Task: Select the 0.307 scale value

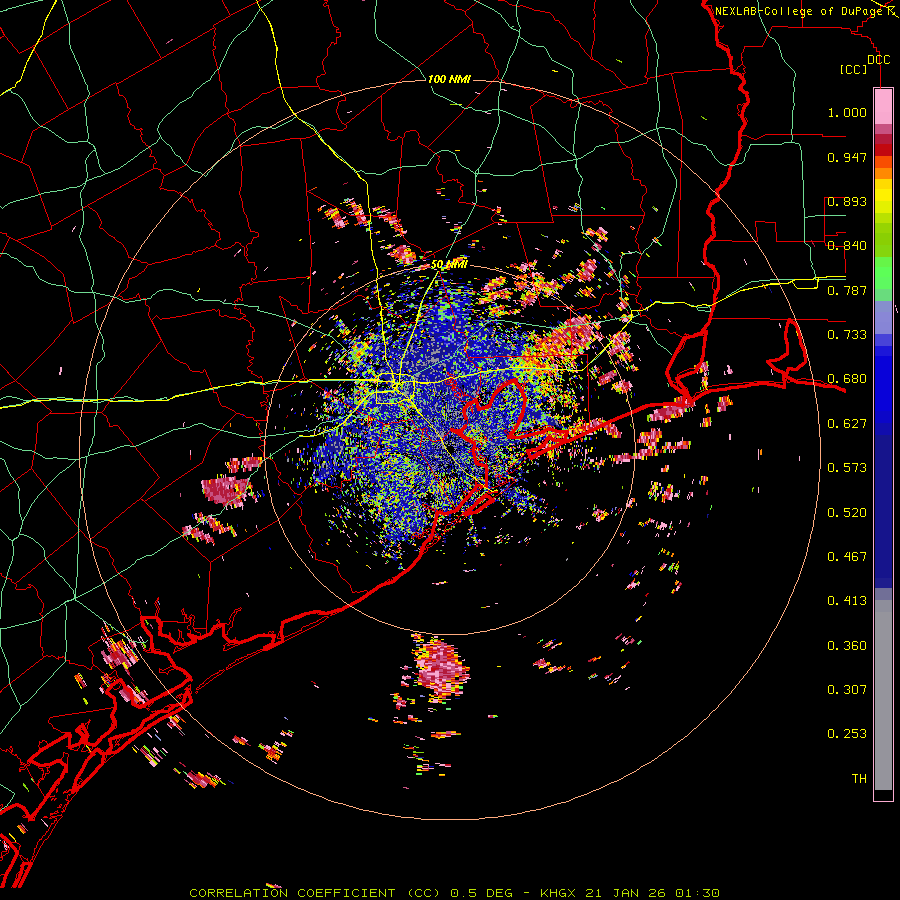Action: 847,690
